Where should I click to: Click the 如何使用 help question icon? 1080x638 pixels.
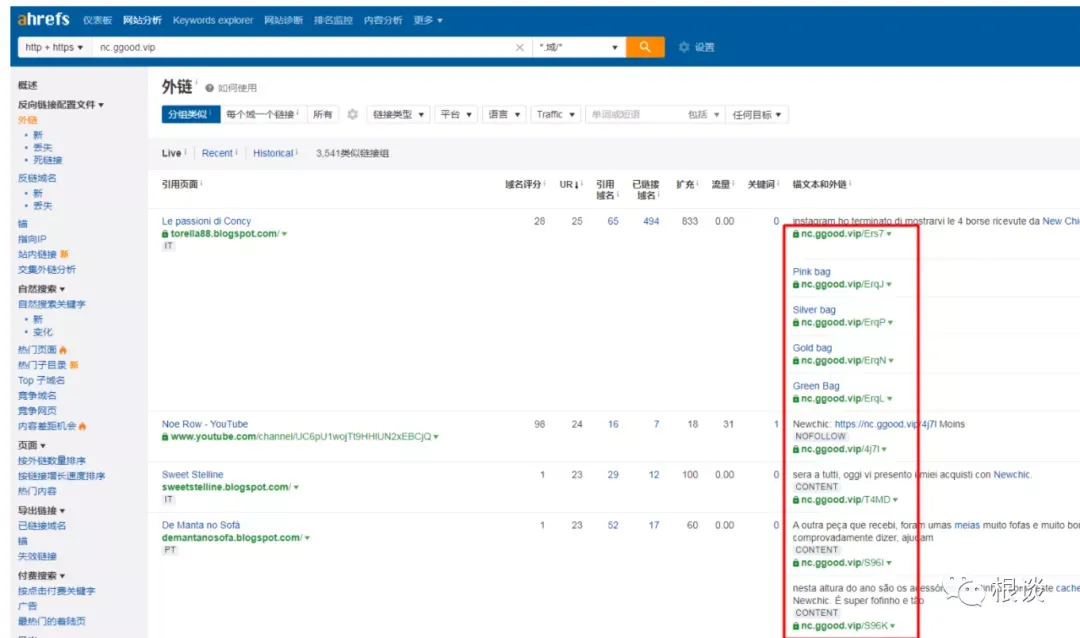(209, 88)
